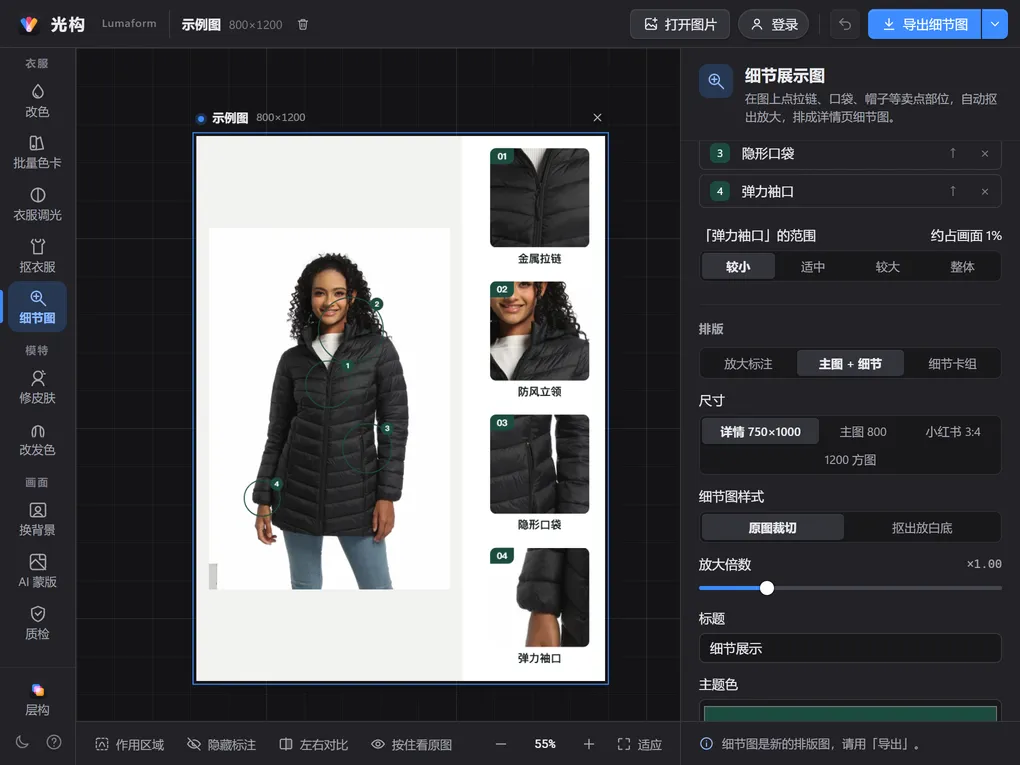Screen dimensions: 1020x765
Task: Choose size 小红书 3:4
Action: tap(953, 432)
